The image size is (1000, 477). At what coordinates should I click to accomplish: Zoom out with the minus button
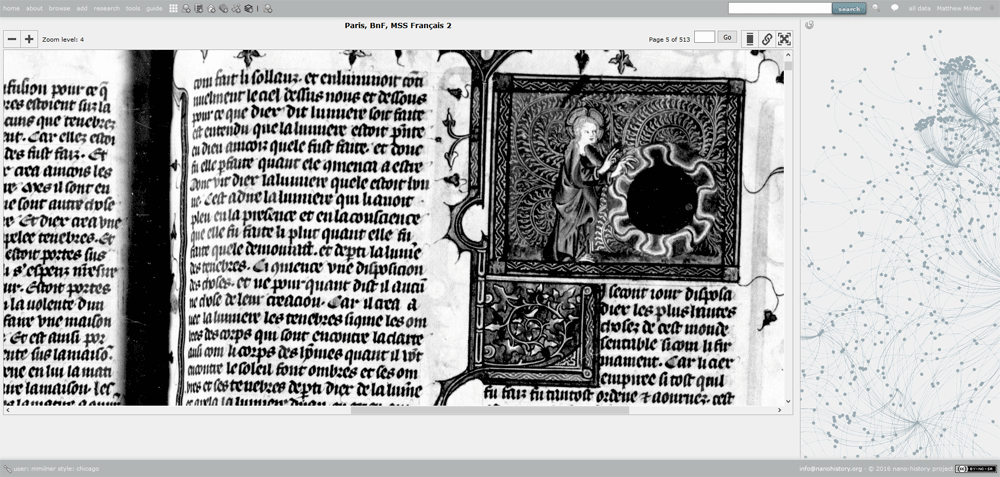pyautogui.click(x=11, y=39)
